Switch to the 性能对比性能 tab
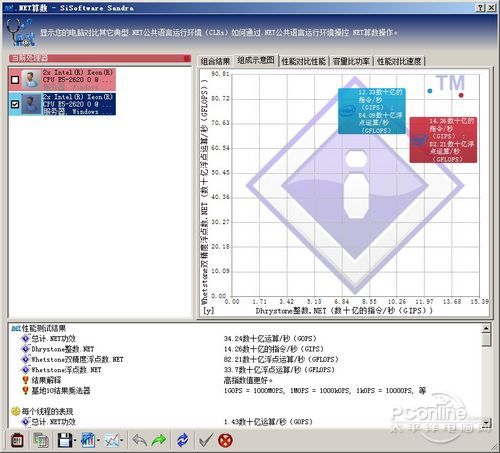The width and height of the screenshot is (500, 453). [x=304, y=61]
